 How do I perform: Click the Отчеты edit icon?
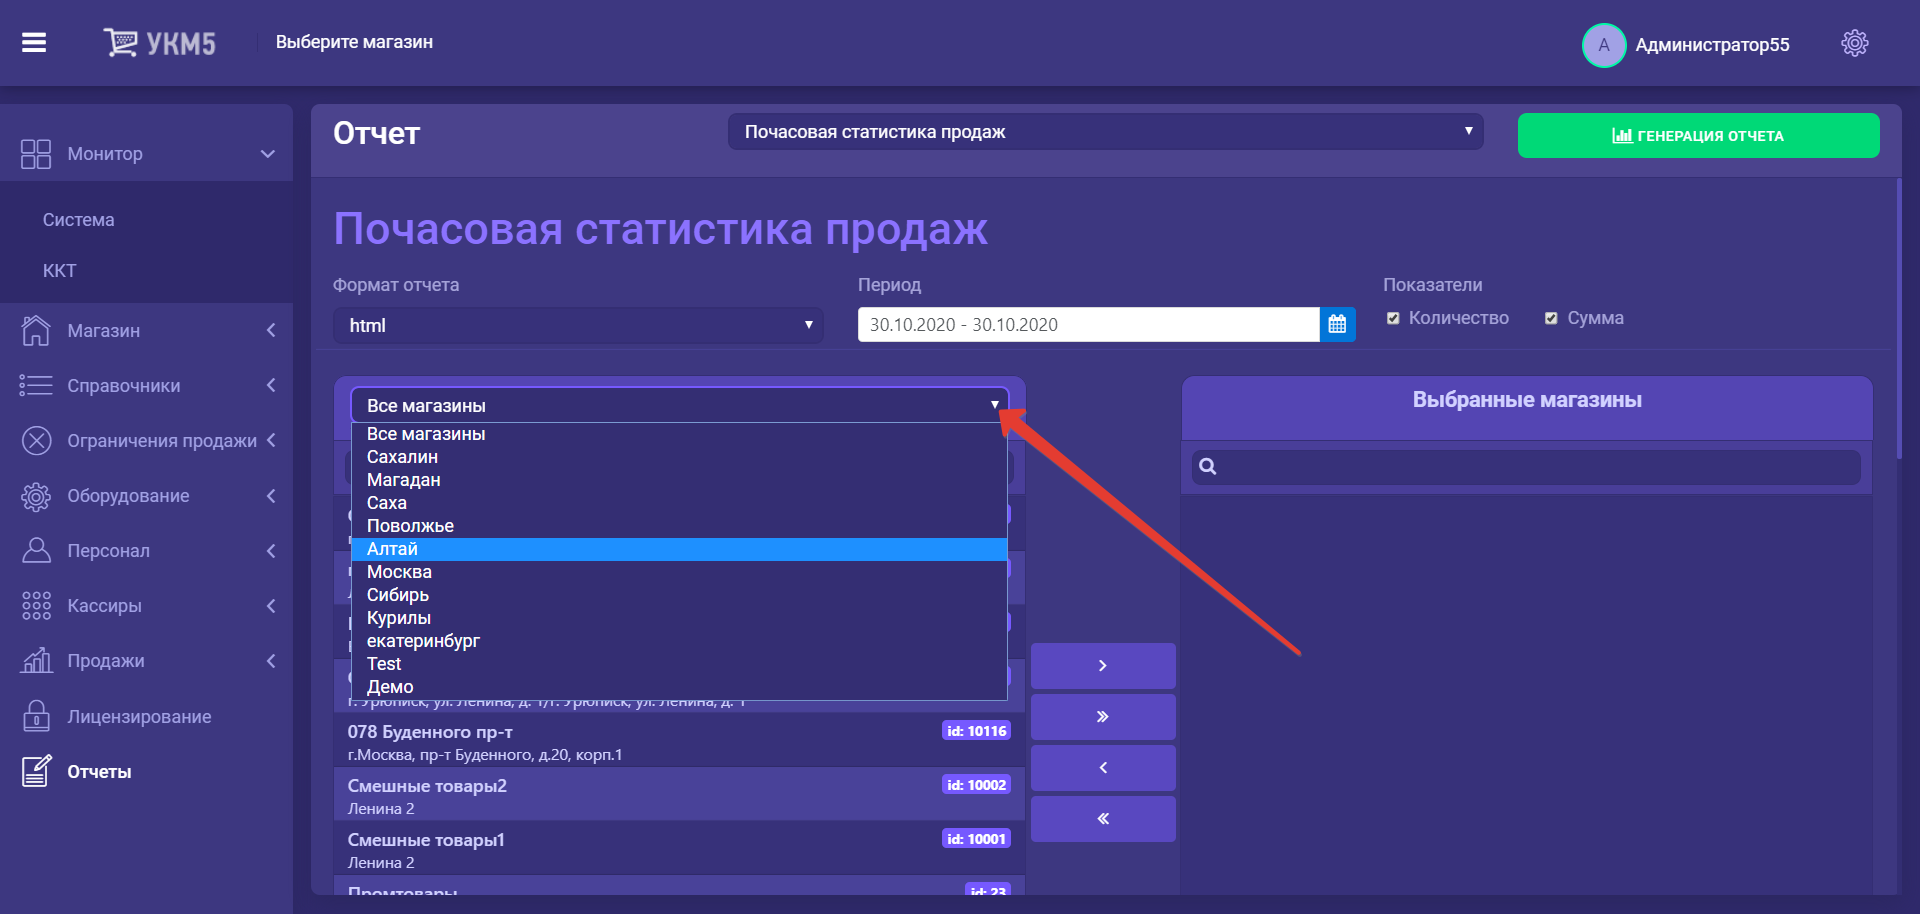click(x=36, y=771)
